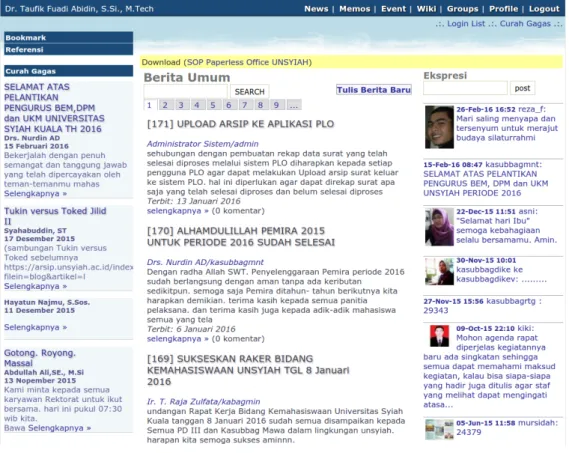Log out using the Logout link
This screenshot has width=569, height=453.
coord(544,9)
